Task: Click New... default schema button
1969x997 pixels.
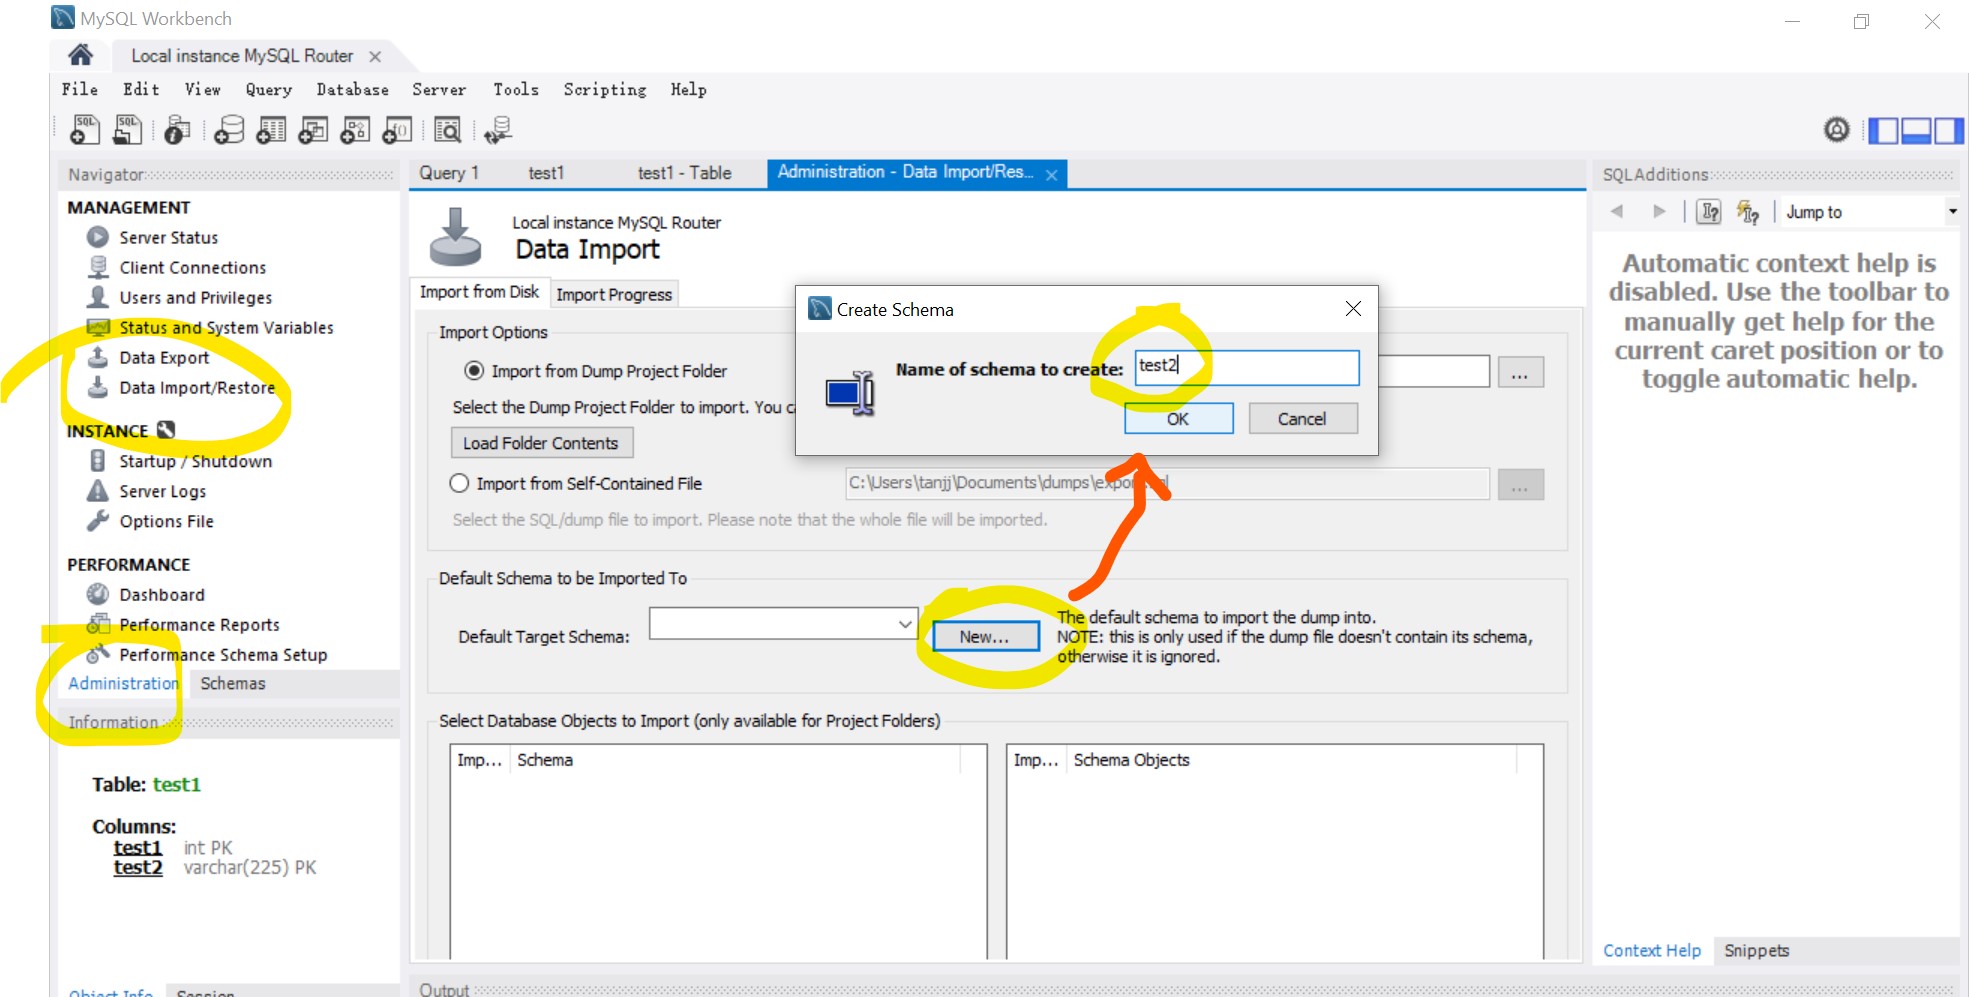Action: click(x=985, y=636)
